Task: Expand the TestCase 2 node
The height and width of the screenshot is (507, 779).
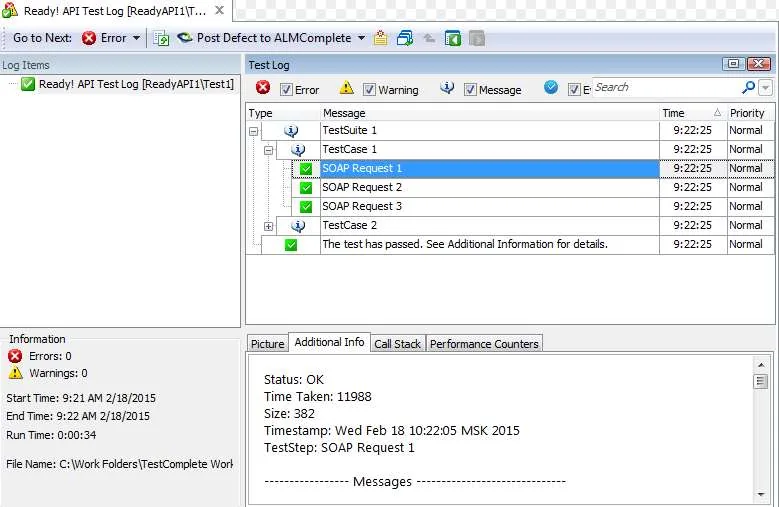Action: click(x=269, y=226)
